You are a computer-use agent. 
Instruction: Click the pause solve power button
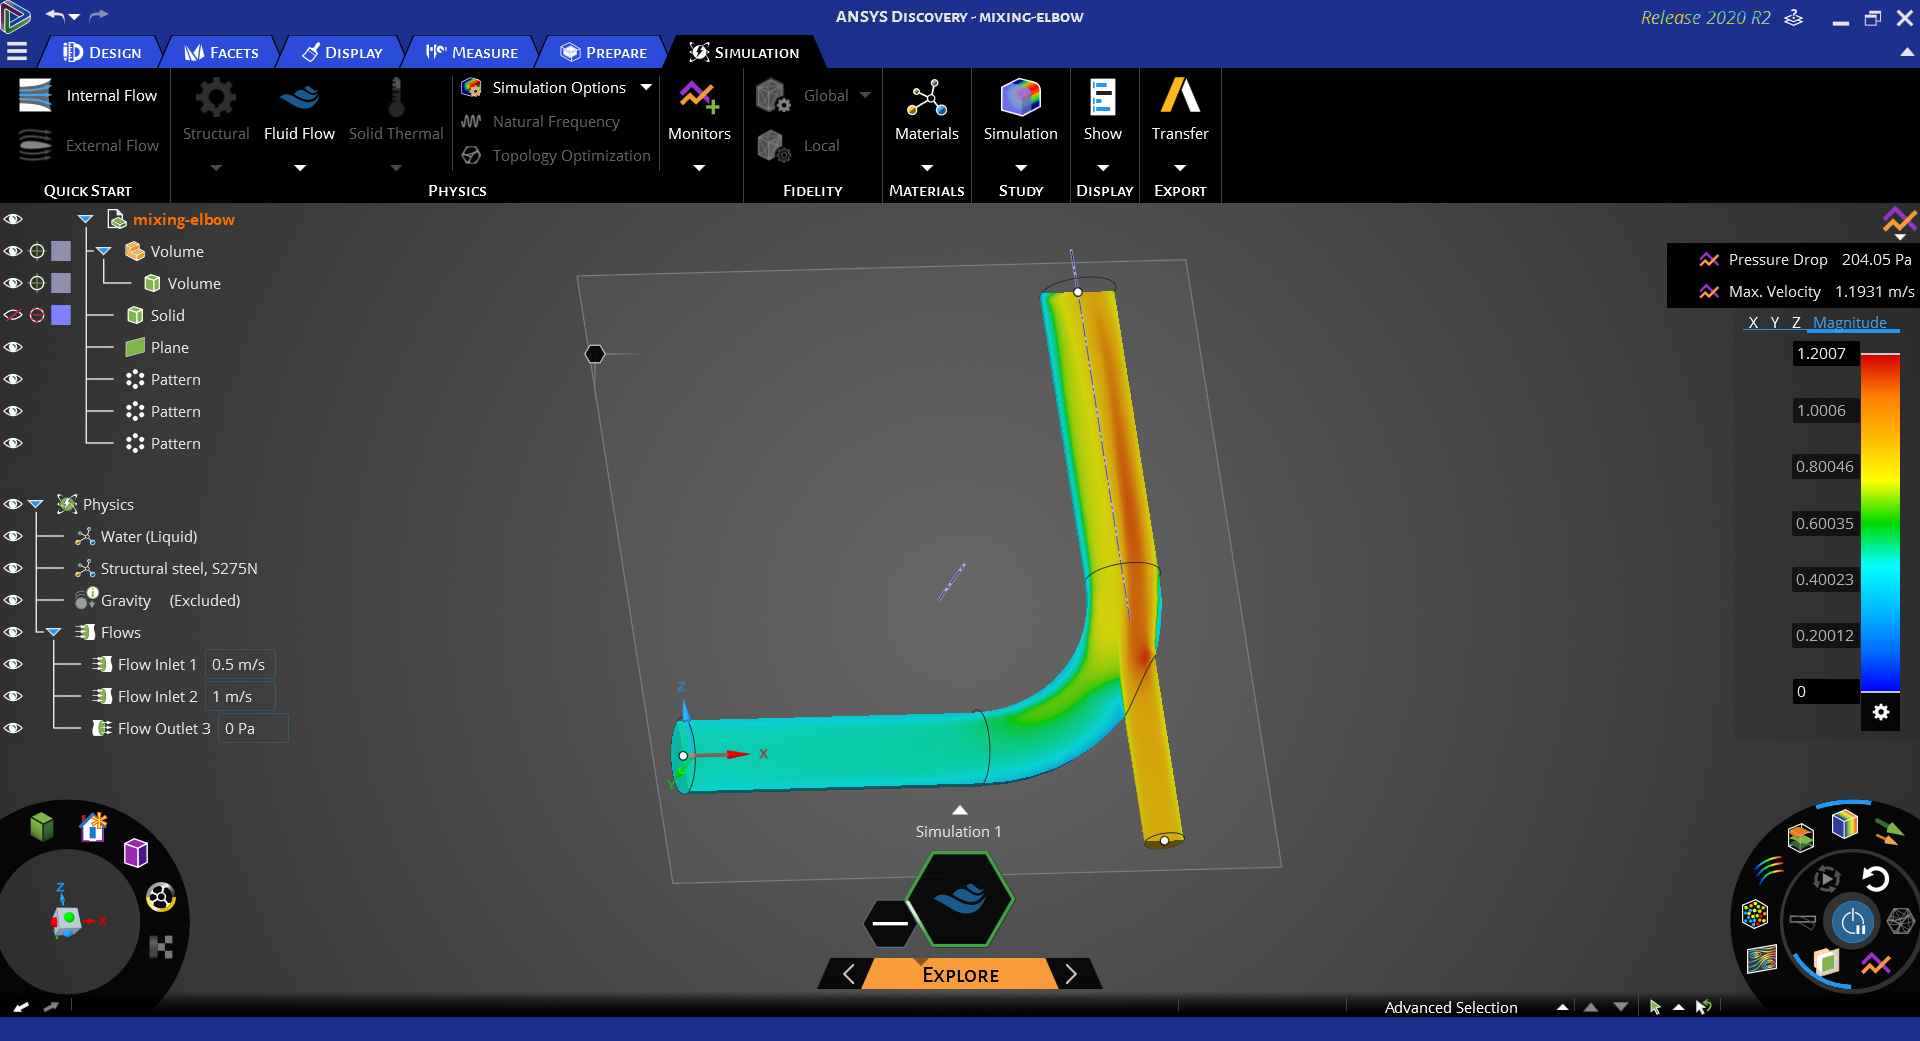click(x=1853, y=922)
